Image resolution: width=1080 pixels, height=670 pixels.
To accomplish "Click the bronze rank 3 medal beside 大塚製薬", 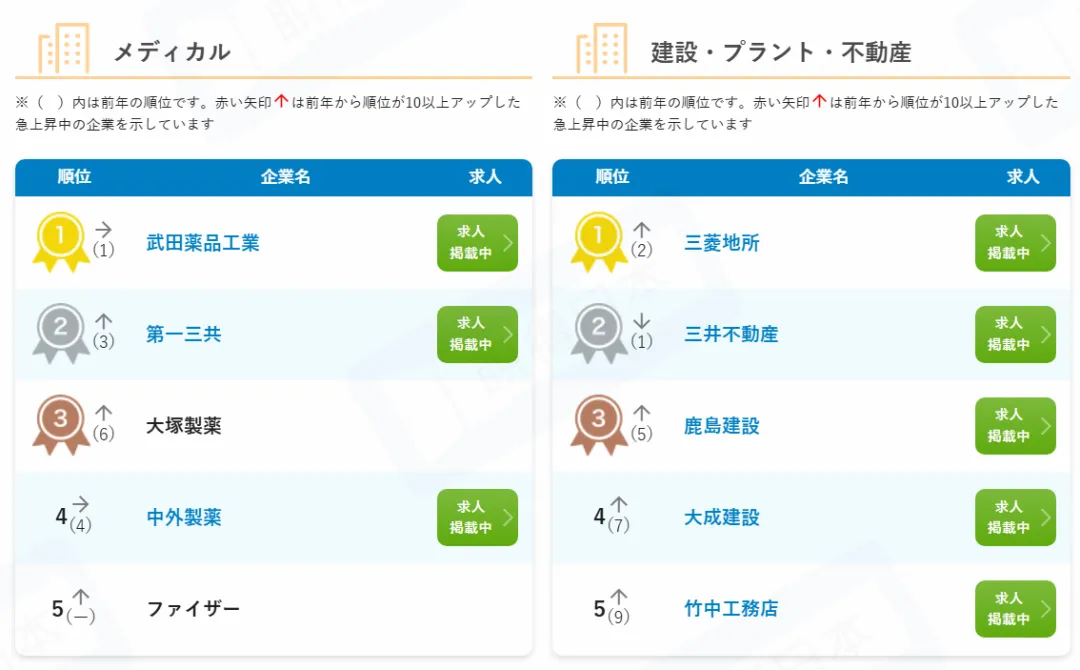I will (61, 425).
